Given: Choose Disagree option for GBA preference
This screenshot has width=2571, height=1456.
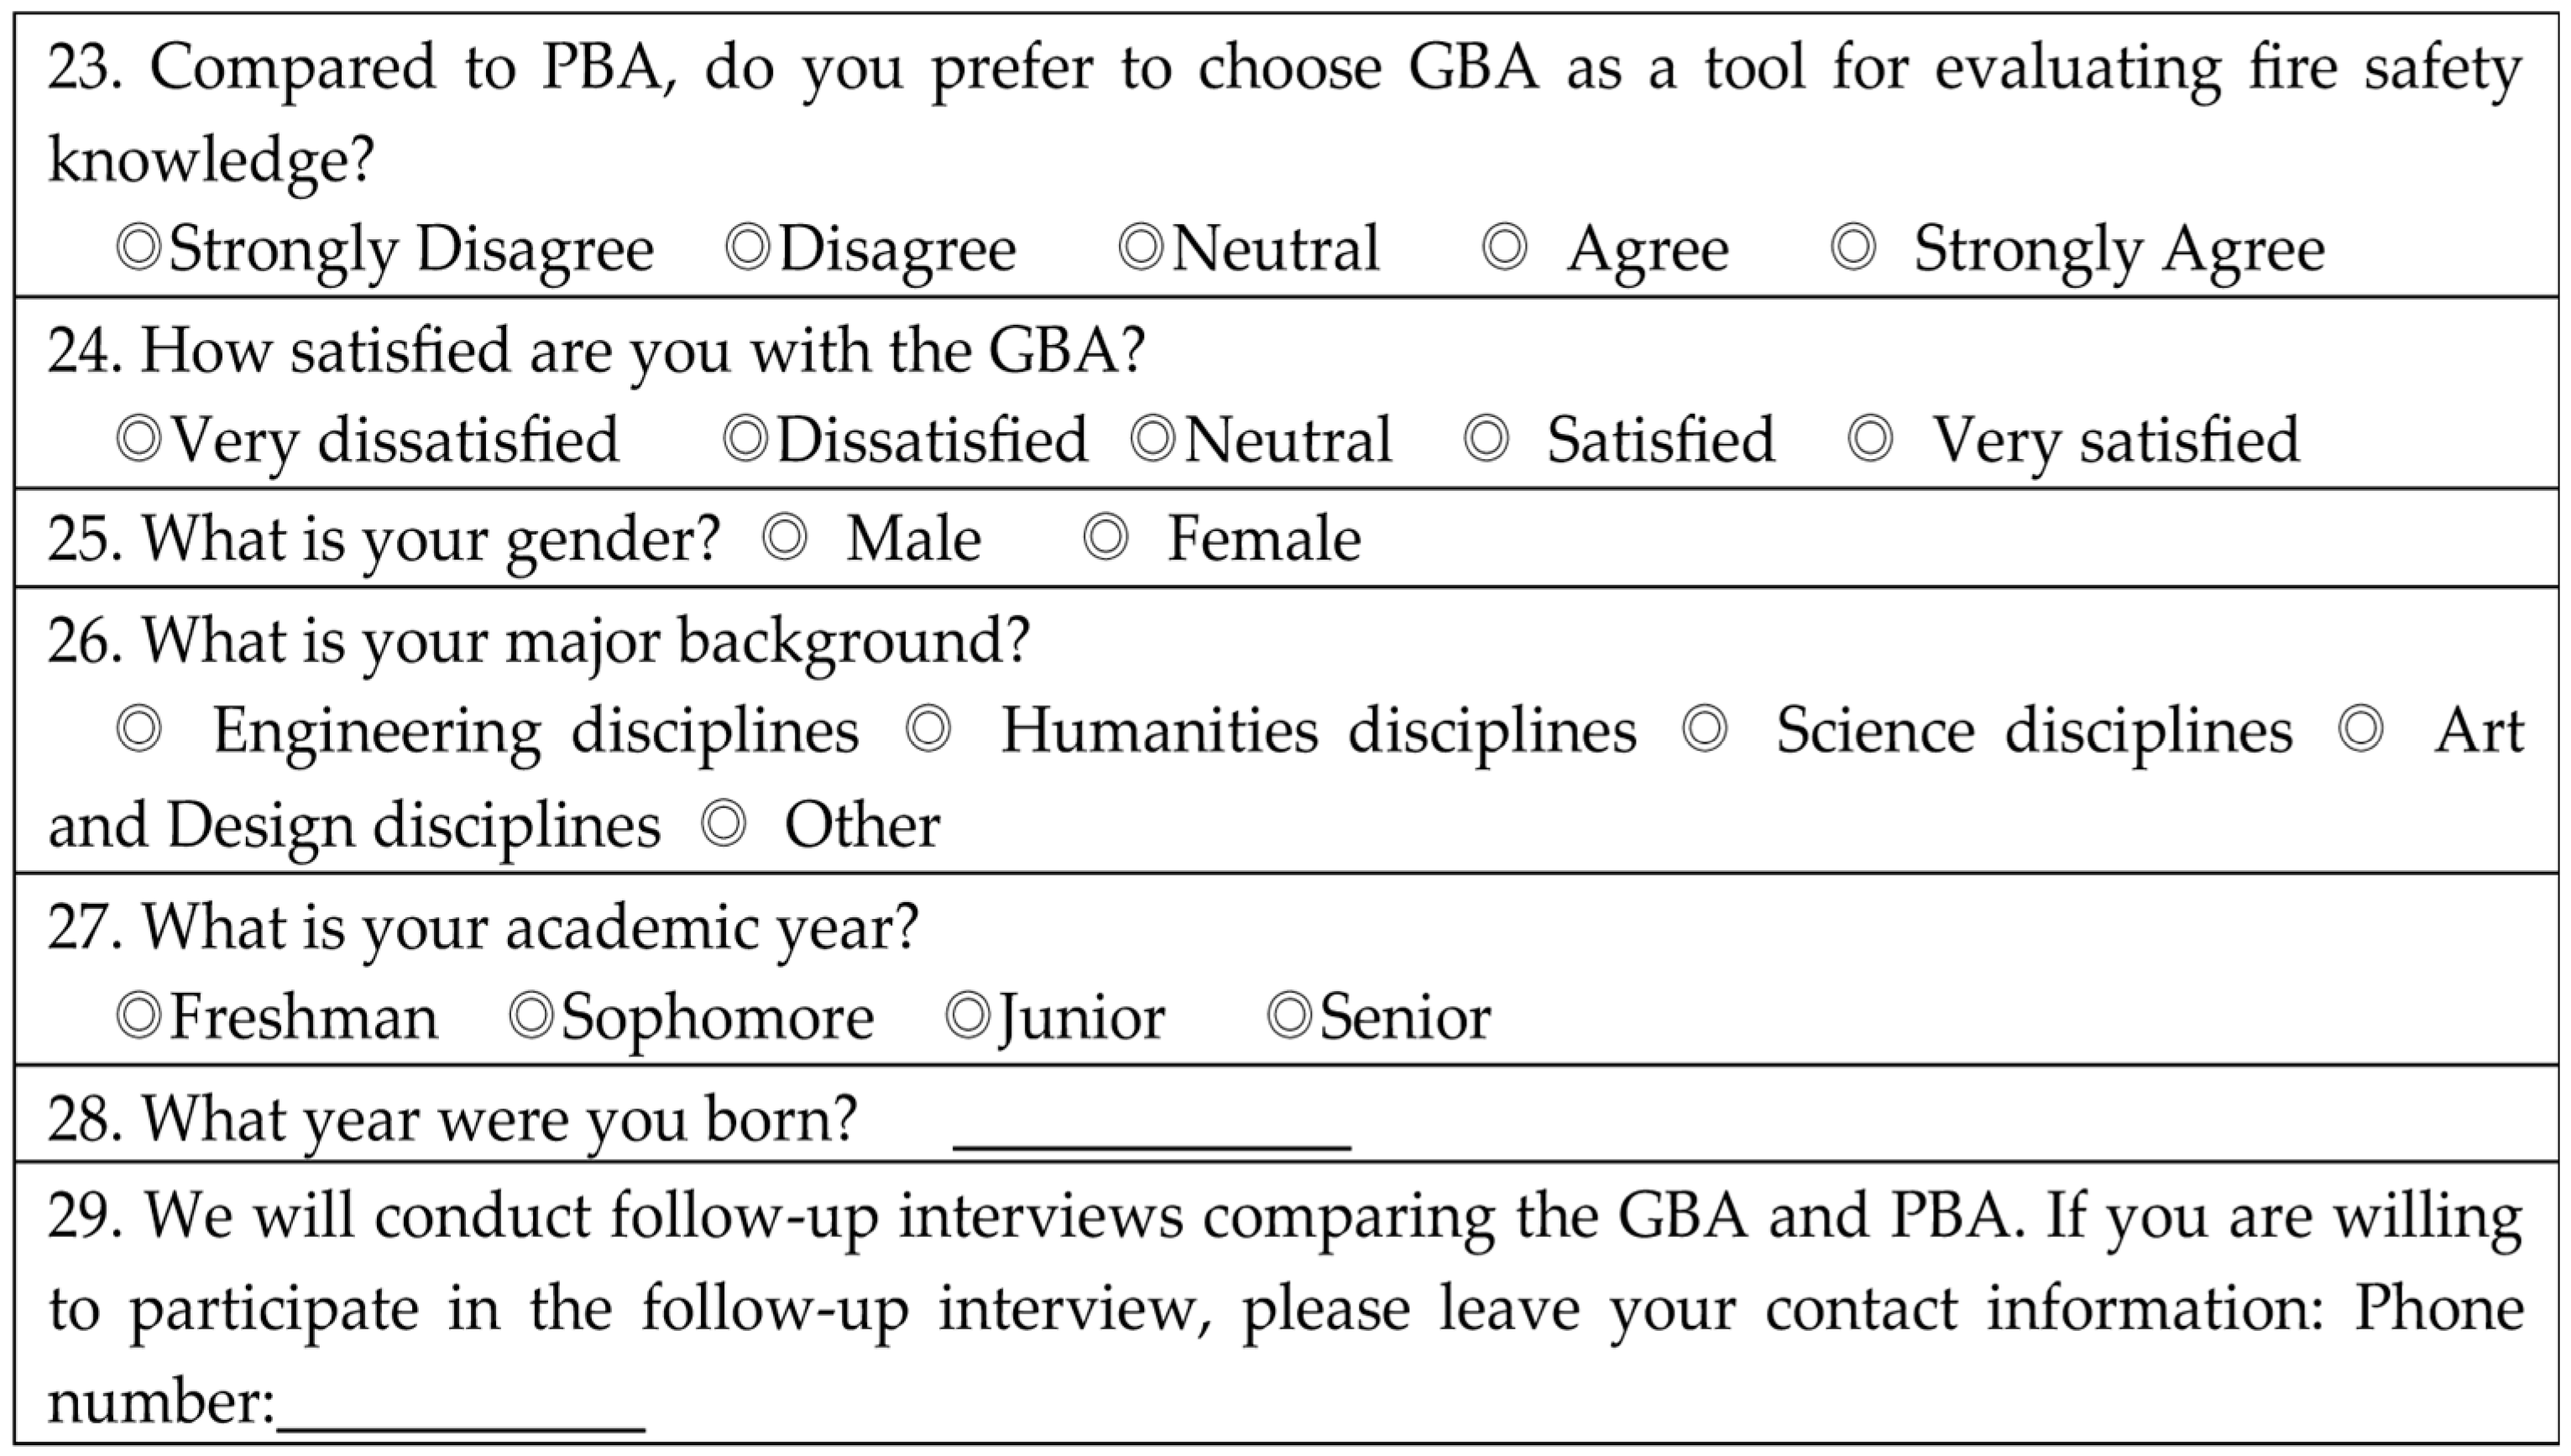Looking at the screenshot, I should pos(748,248).
